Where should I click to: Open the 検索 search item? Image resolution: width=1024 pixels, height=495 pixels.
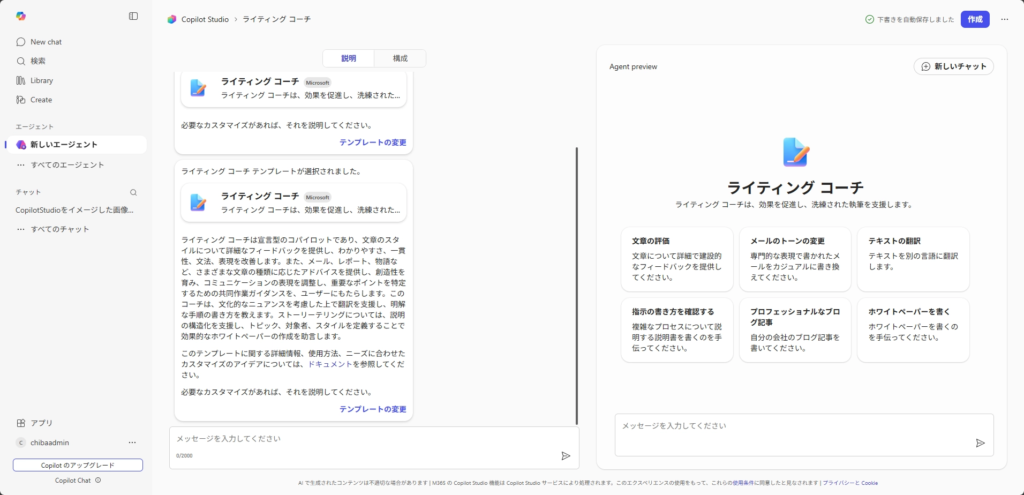click(x=38, y=61)
